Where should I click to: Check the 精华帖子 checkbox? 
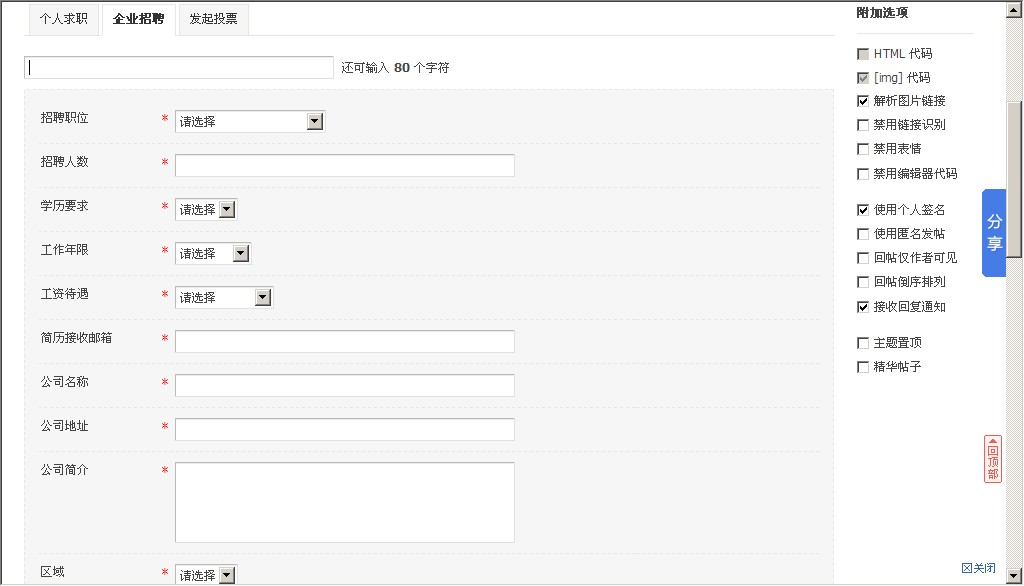pyautogui.click(x=863, y=367)
